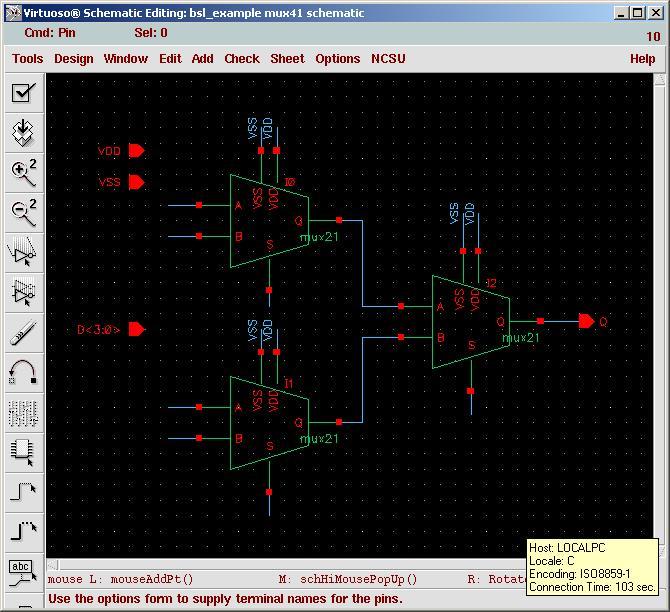The image size is (670, 612).
Task: Choose the Delete eraser icon
Action: pyautogui.click(x=24, y=332)
